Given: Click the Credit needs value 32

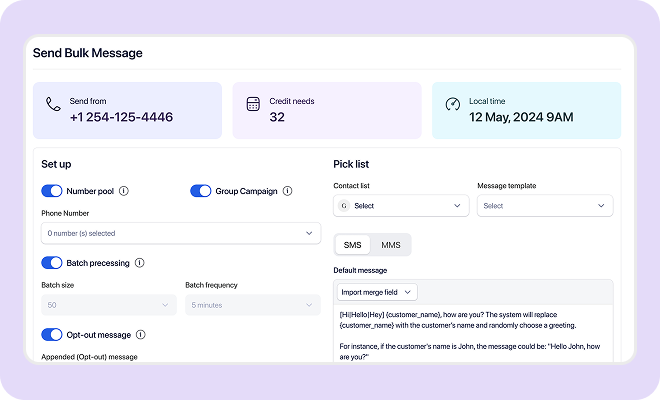Looking at the screenshot, I should (277, 117).
